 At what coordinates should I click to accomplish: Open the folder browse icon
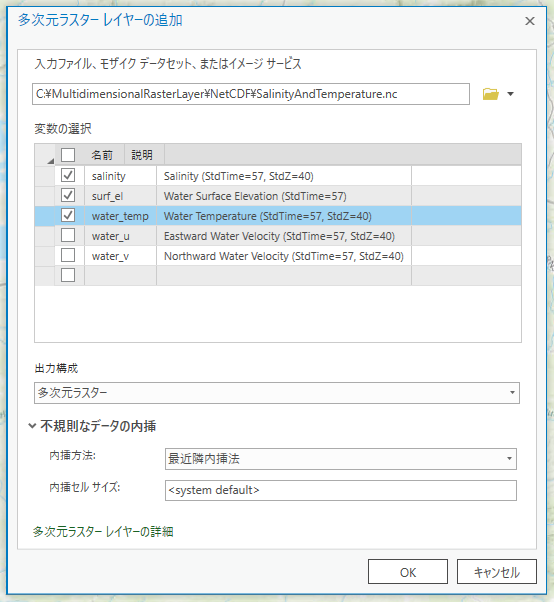coord(490,94)
